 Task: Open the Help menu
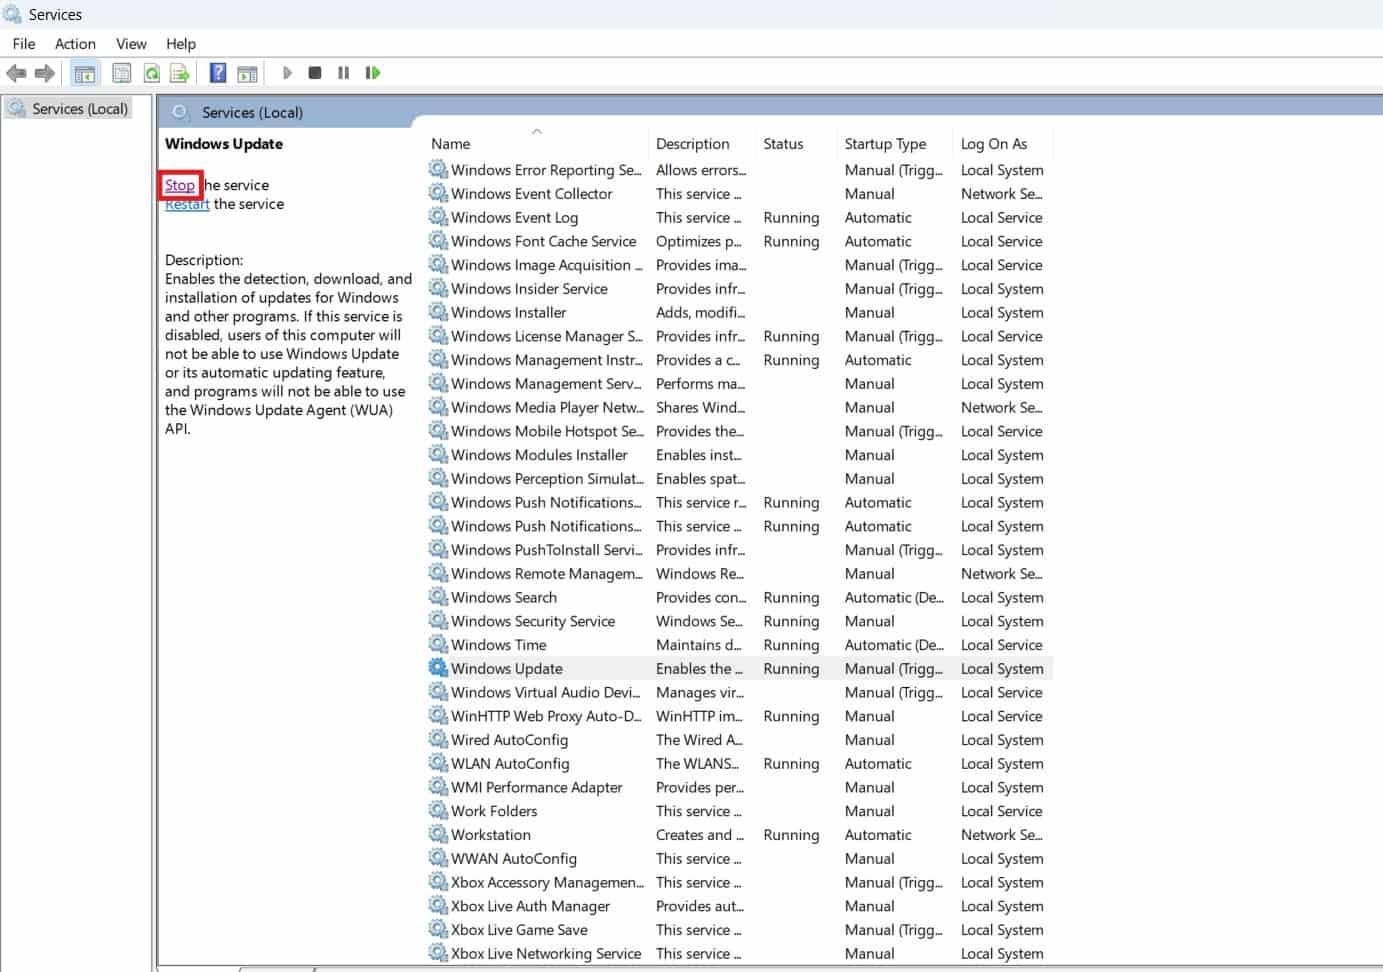(181, 44)
